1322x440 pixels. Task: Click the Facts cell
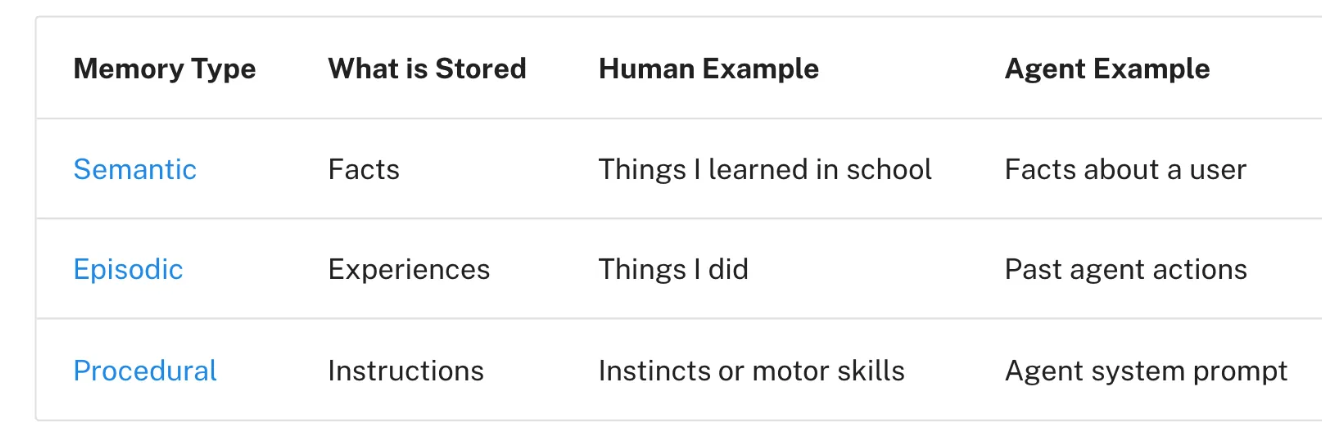pyautogui.click(x=364, y=169)
